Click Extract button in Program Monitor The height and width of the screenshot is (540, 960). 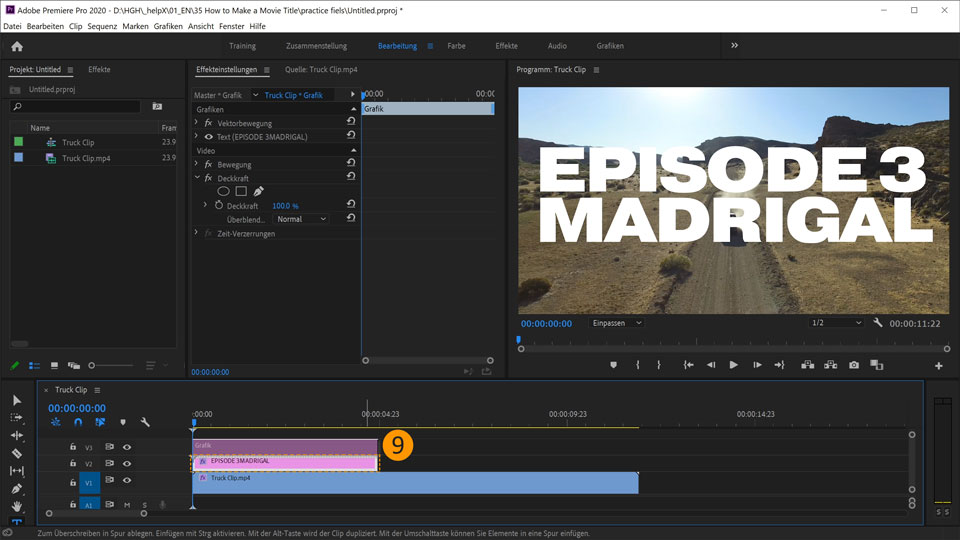830,365
